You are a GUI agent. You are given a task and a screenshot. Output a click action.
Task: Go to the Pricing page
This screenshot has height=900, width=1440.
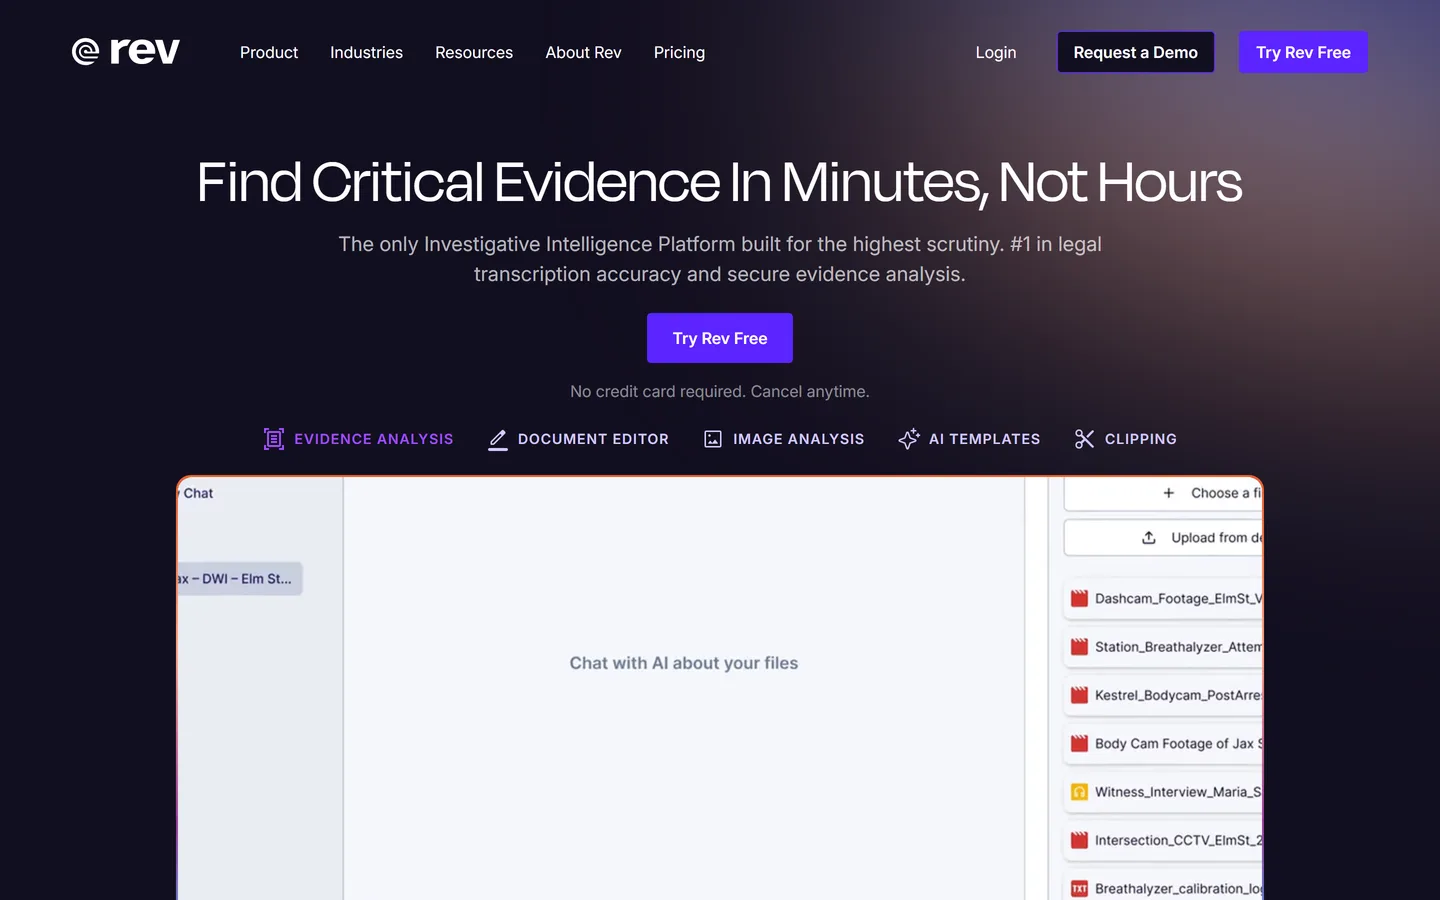coord(679,52)
